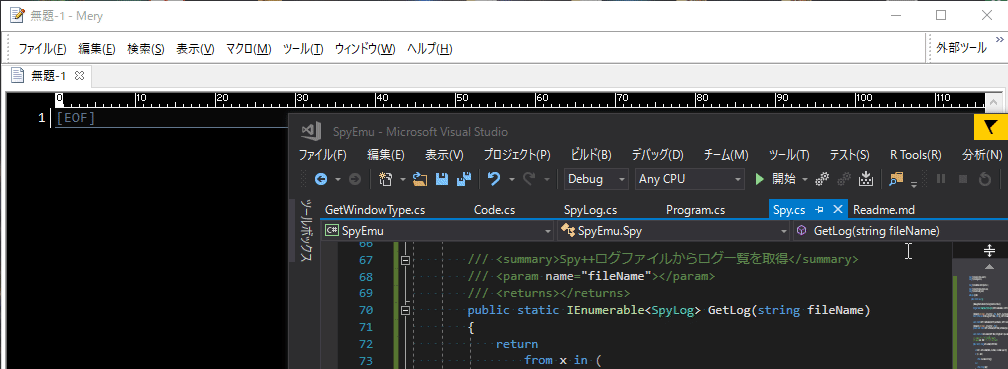Image resolution: width=1008 pixels, height=369 pixels.
Task: Click first gear attach icon after 開始
Action: (822, 179)
